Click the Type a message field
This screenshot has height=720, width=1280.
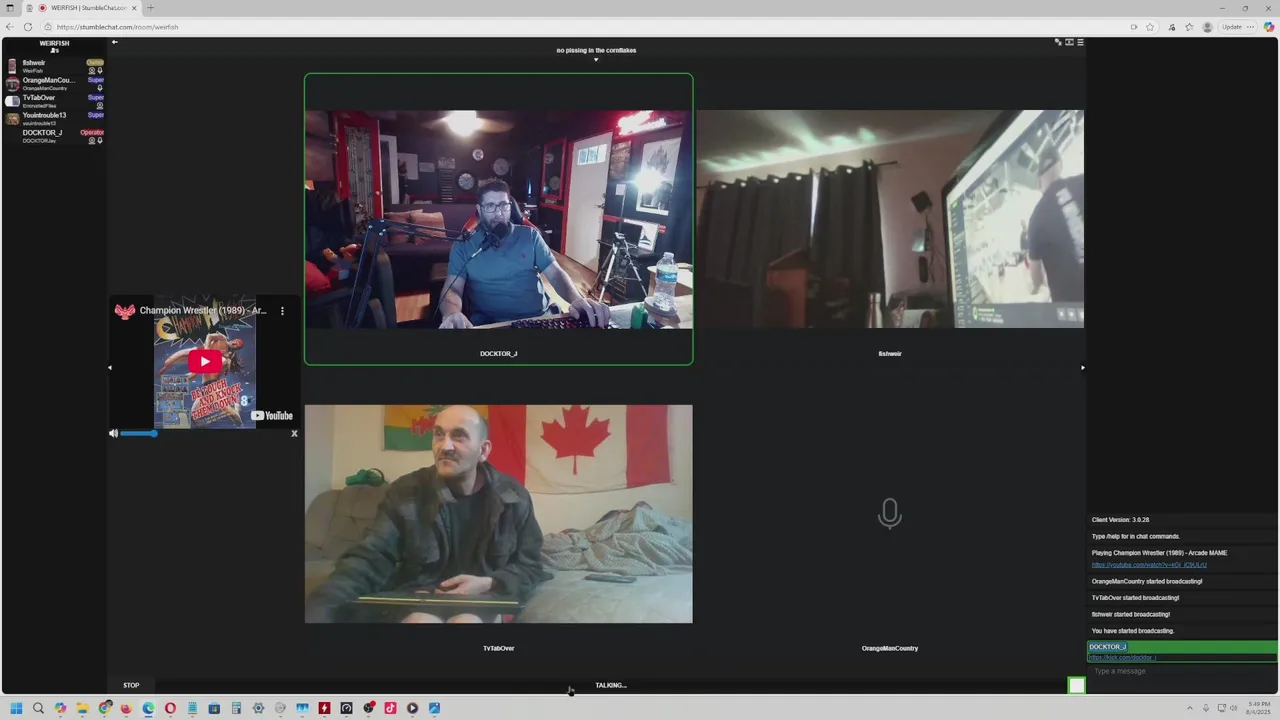(x=1180, y=671)
